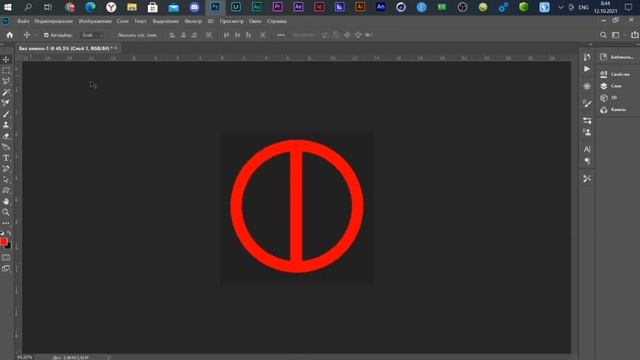The width and height of the screenshot is (640, 360).
Task: Open the Библиотеки panel
Action: coord(617,57)
